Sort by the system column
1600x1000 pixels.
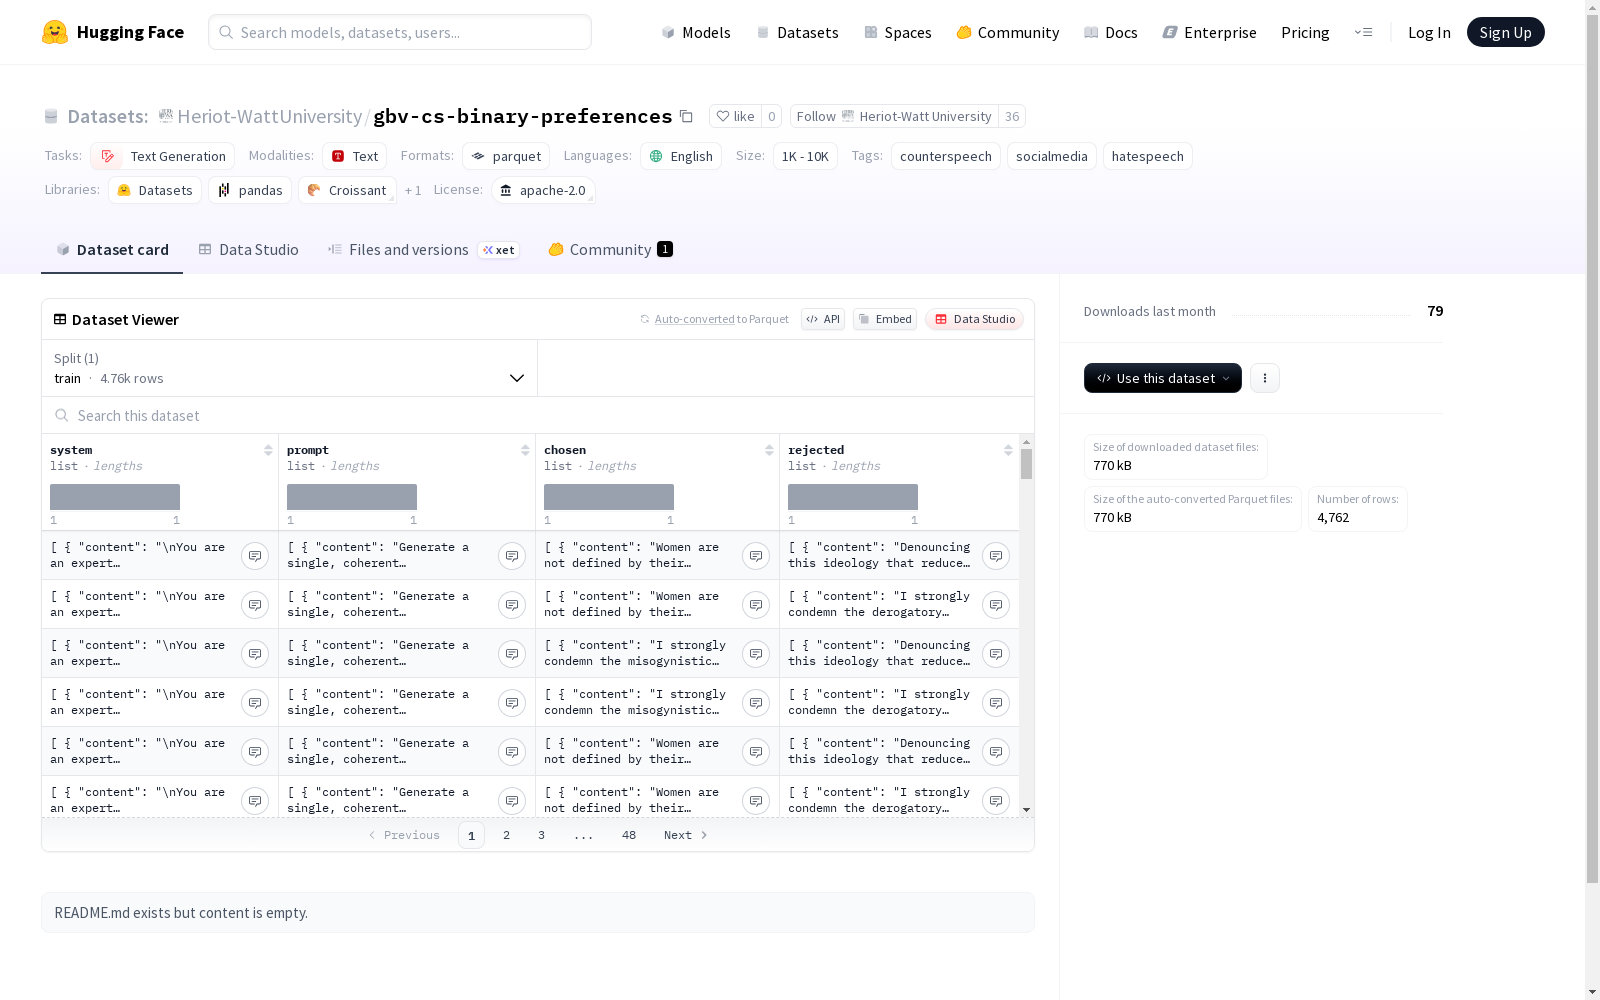[x=268, y=450]
